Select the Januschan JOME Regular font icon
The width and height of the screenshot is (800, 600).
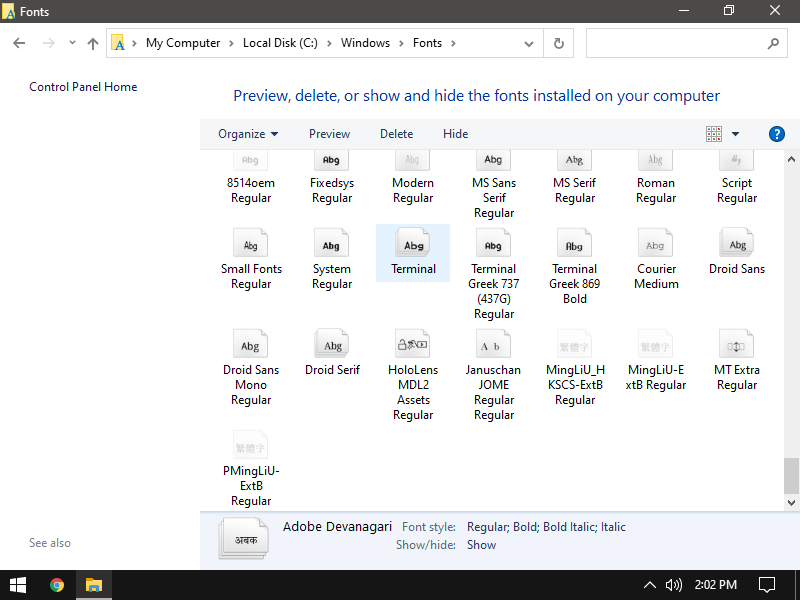(x=493, y=344)
